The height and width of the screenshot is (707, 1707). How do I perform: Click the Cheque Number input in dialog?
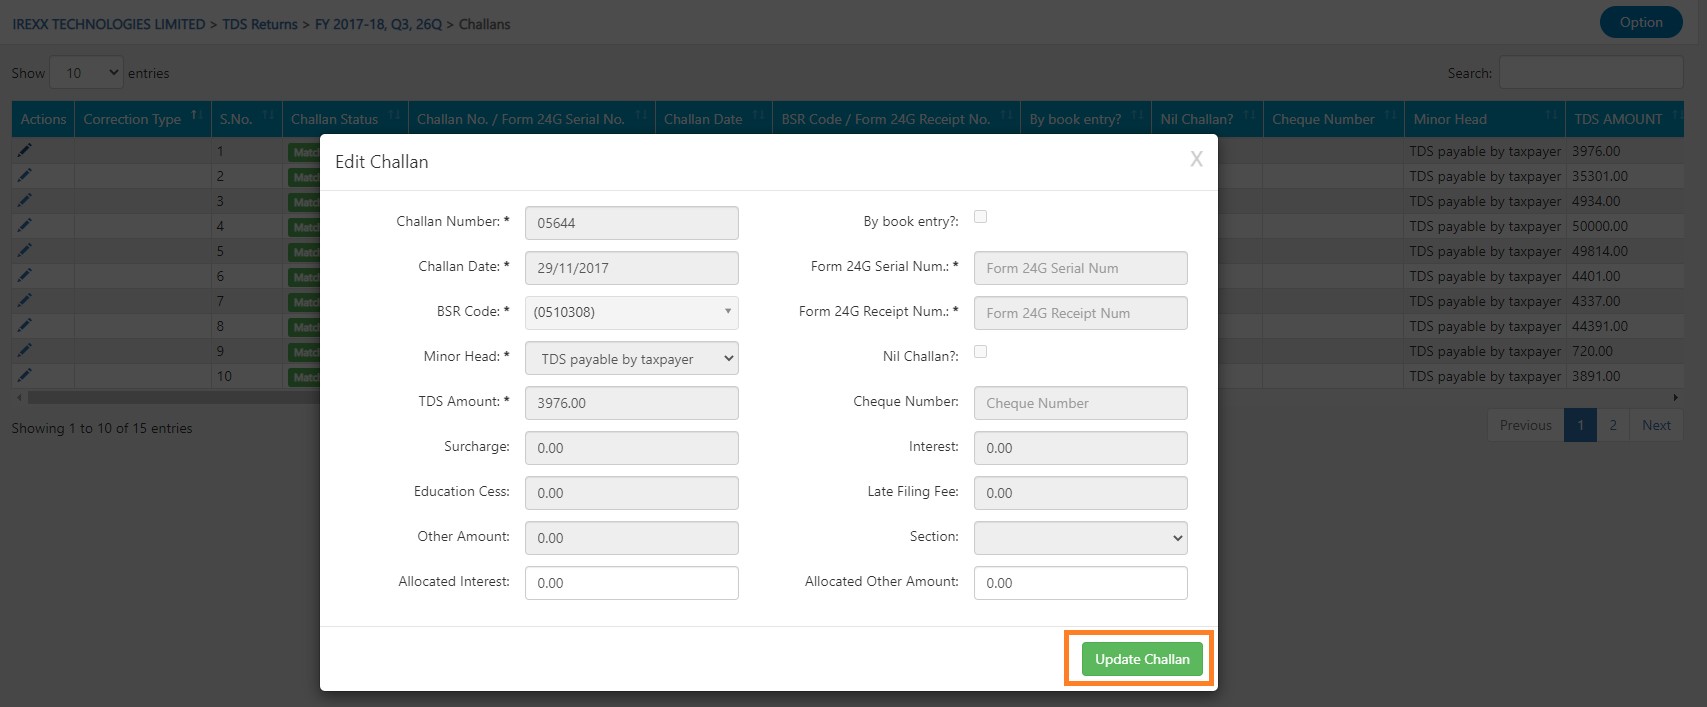pyautogui.click(x=1081, y=403)
